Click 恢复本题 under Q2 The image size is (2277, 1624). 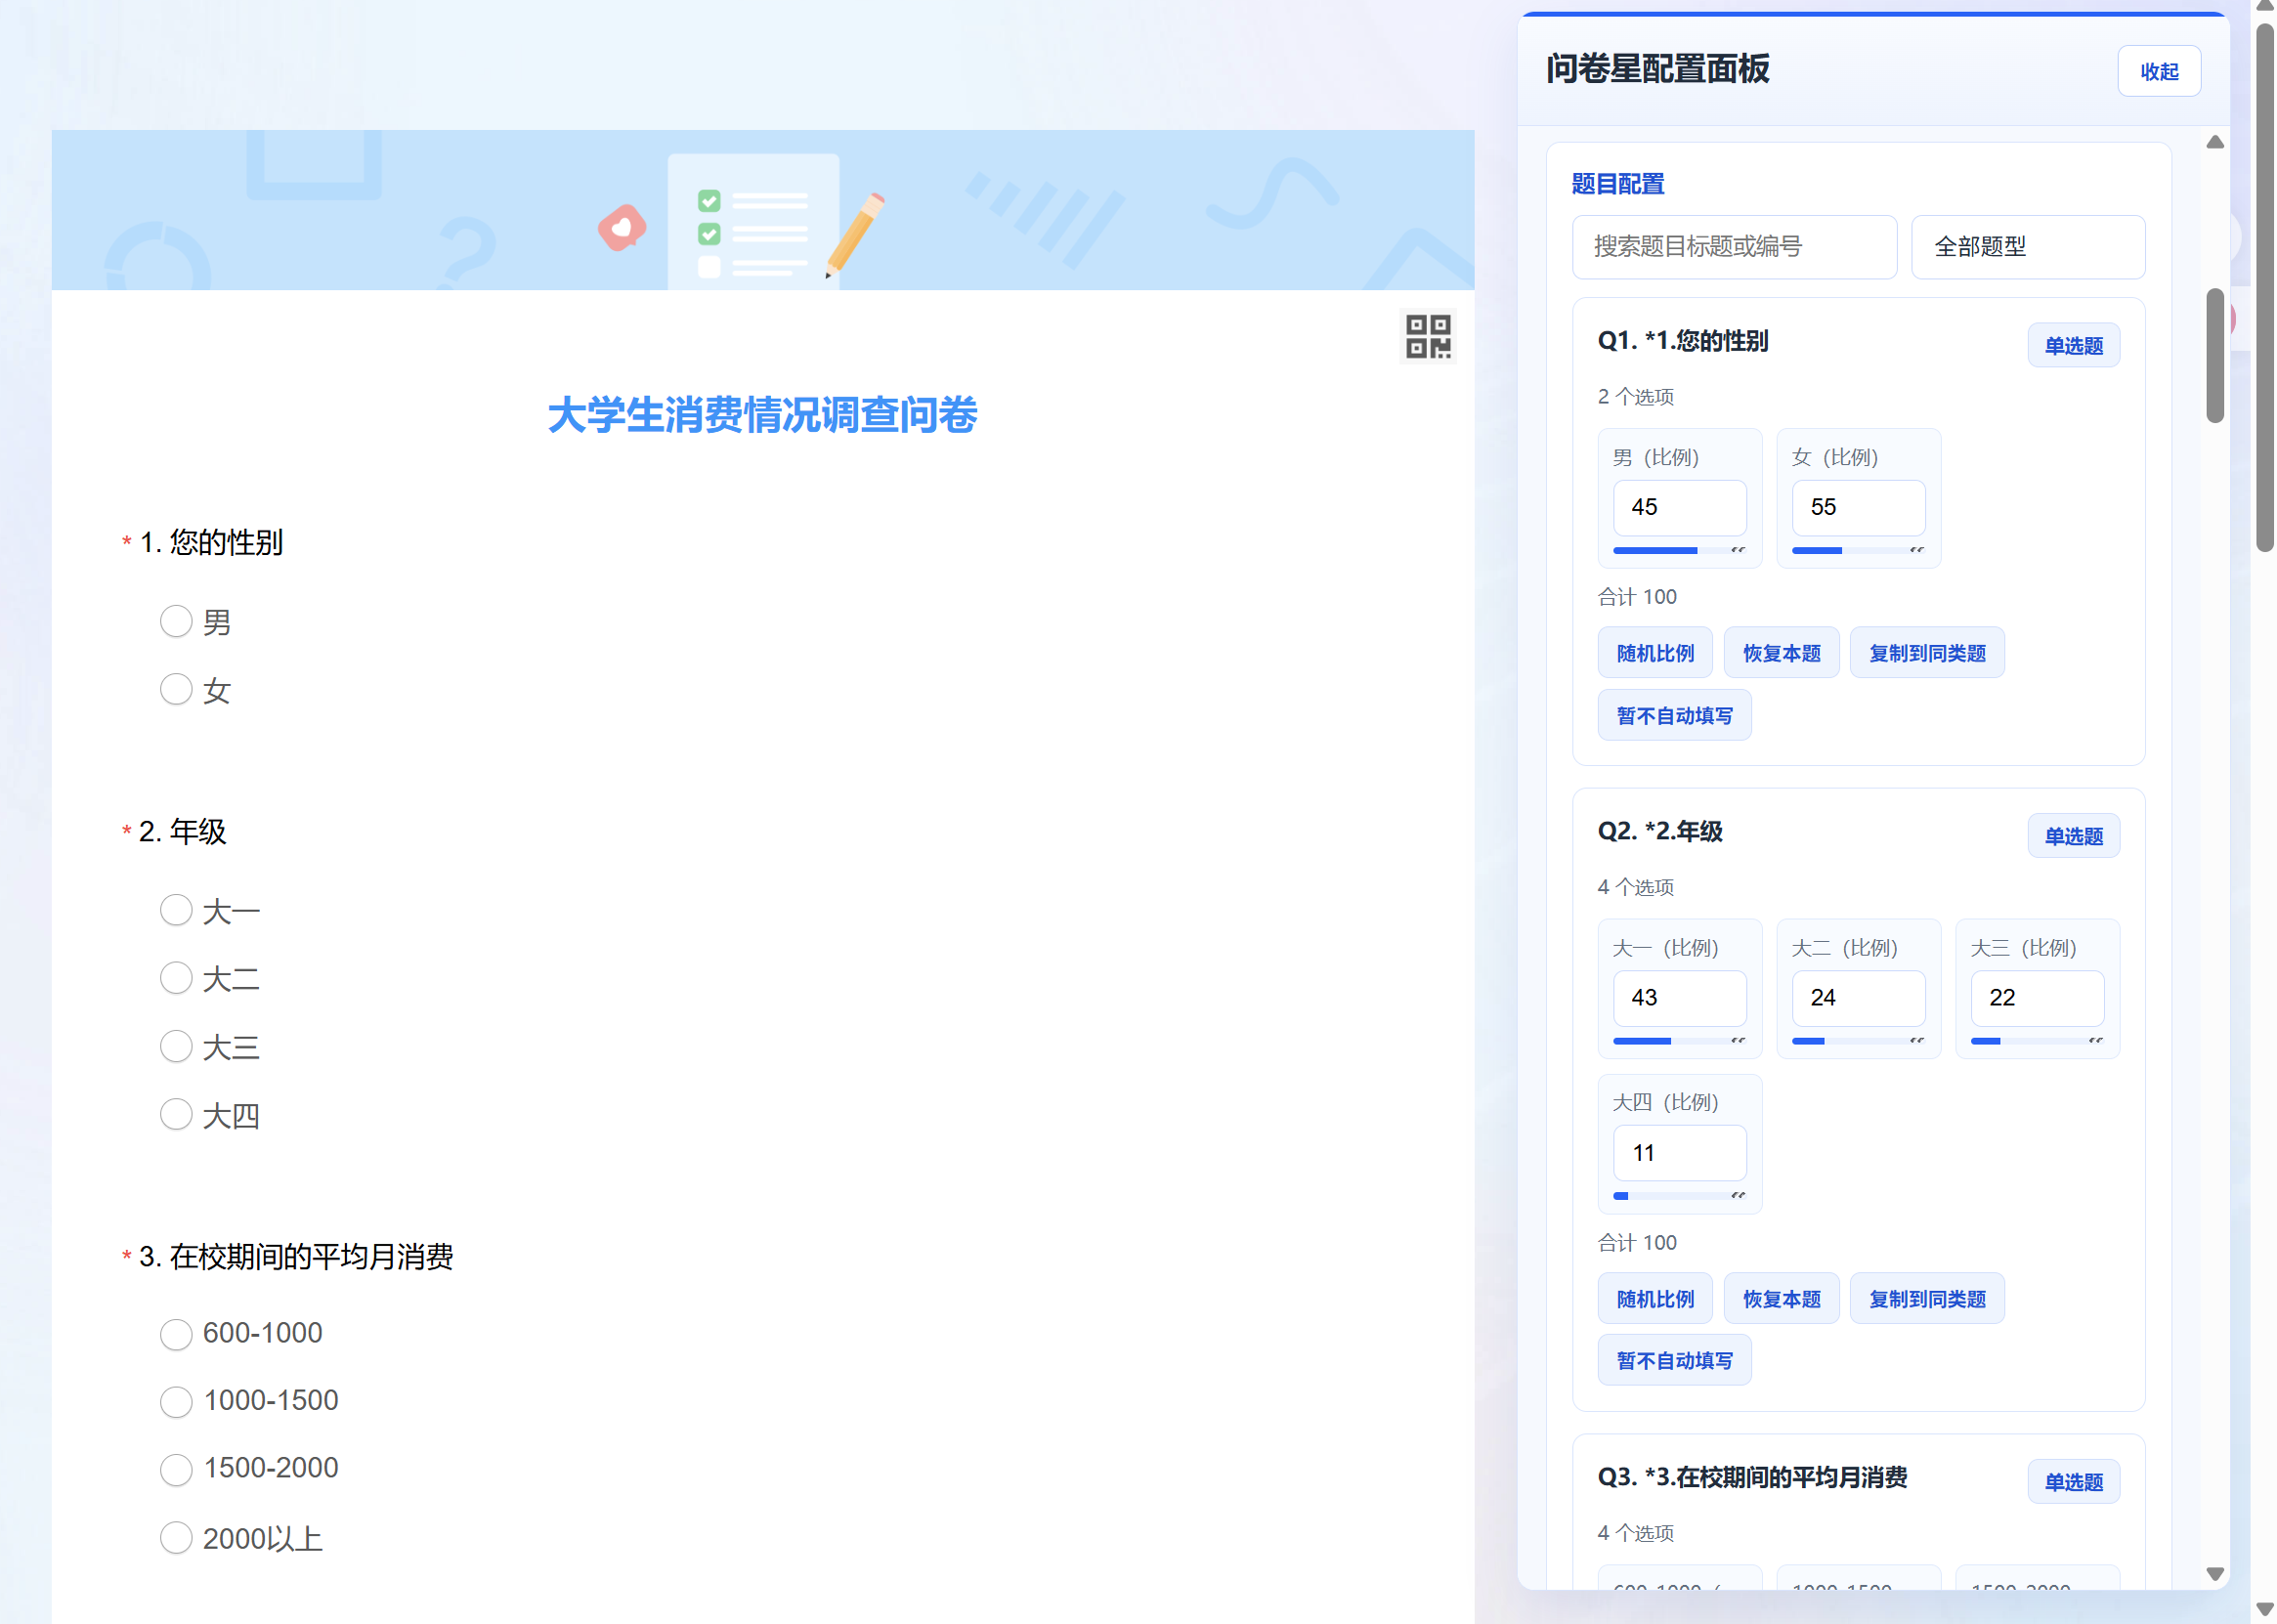pyautogui.click(x=1781, y=1299)
